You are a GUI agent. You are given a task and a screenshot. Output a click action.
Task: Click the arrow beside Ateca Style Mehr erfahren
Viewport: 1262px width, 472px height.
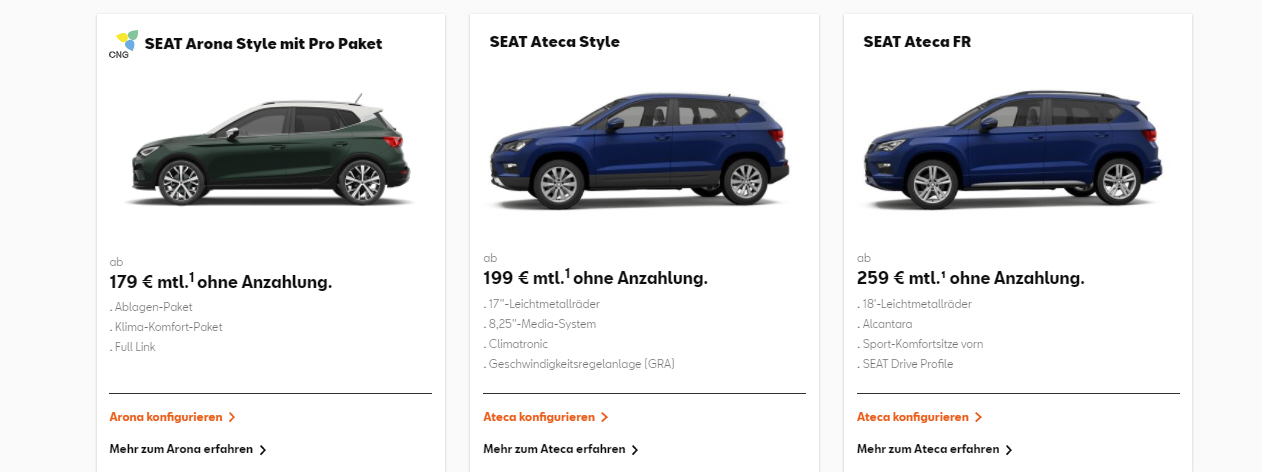click(x=635, y=450)
